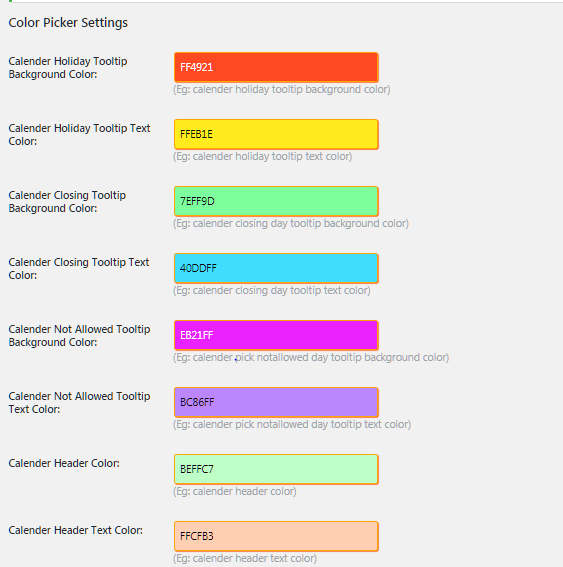The image size is (563, 567).
Task: Select the peach FFCFB3 header text color field
Action: [x=276, y=536]
